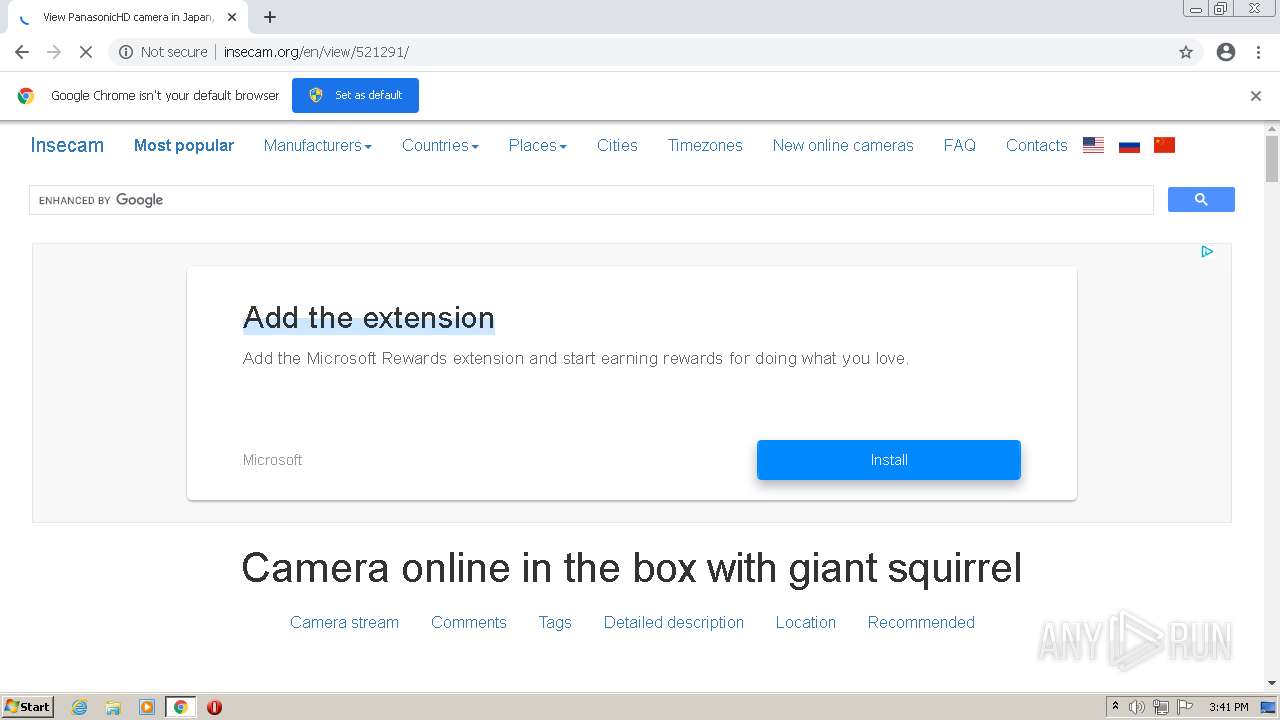
Task: Dismiss the default browser notification bar
Action: click(x=1256, y=96)
